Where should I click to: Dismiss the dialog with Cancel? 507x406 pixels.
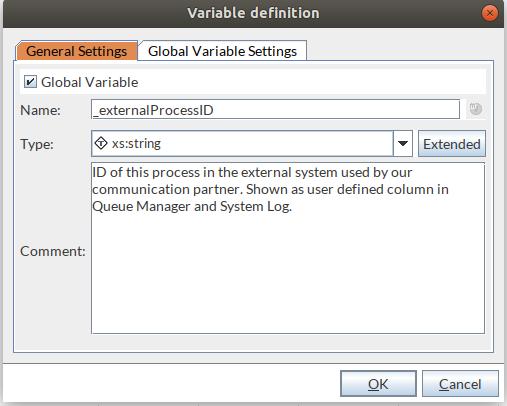[460, 384]
